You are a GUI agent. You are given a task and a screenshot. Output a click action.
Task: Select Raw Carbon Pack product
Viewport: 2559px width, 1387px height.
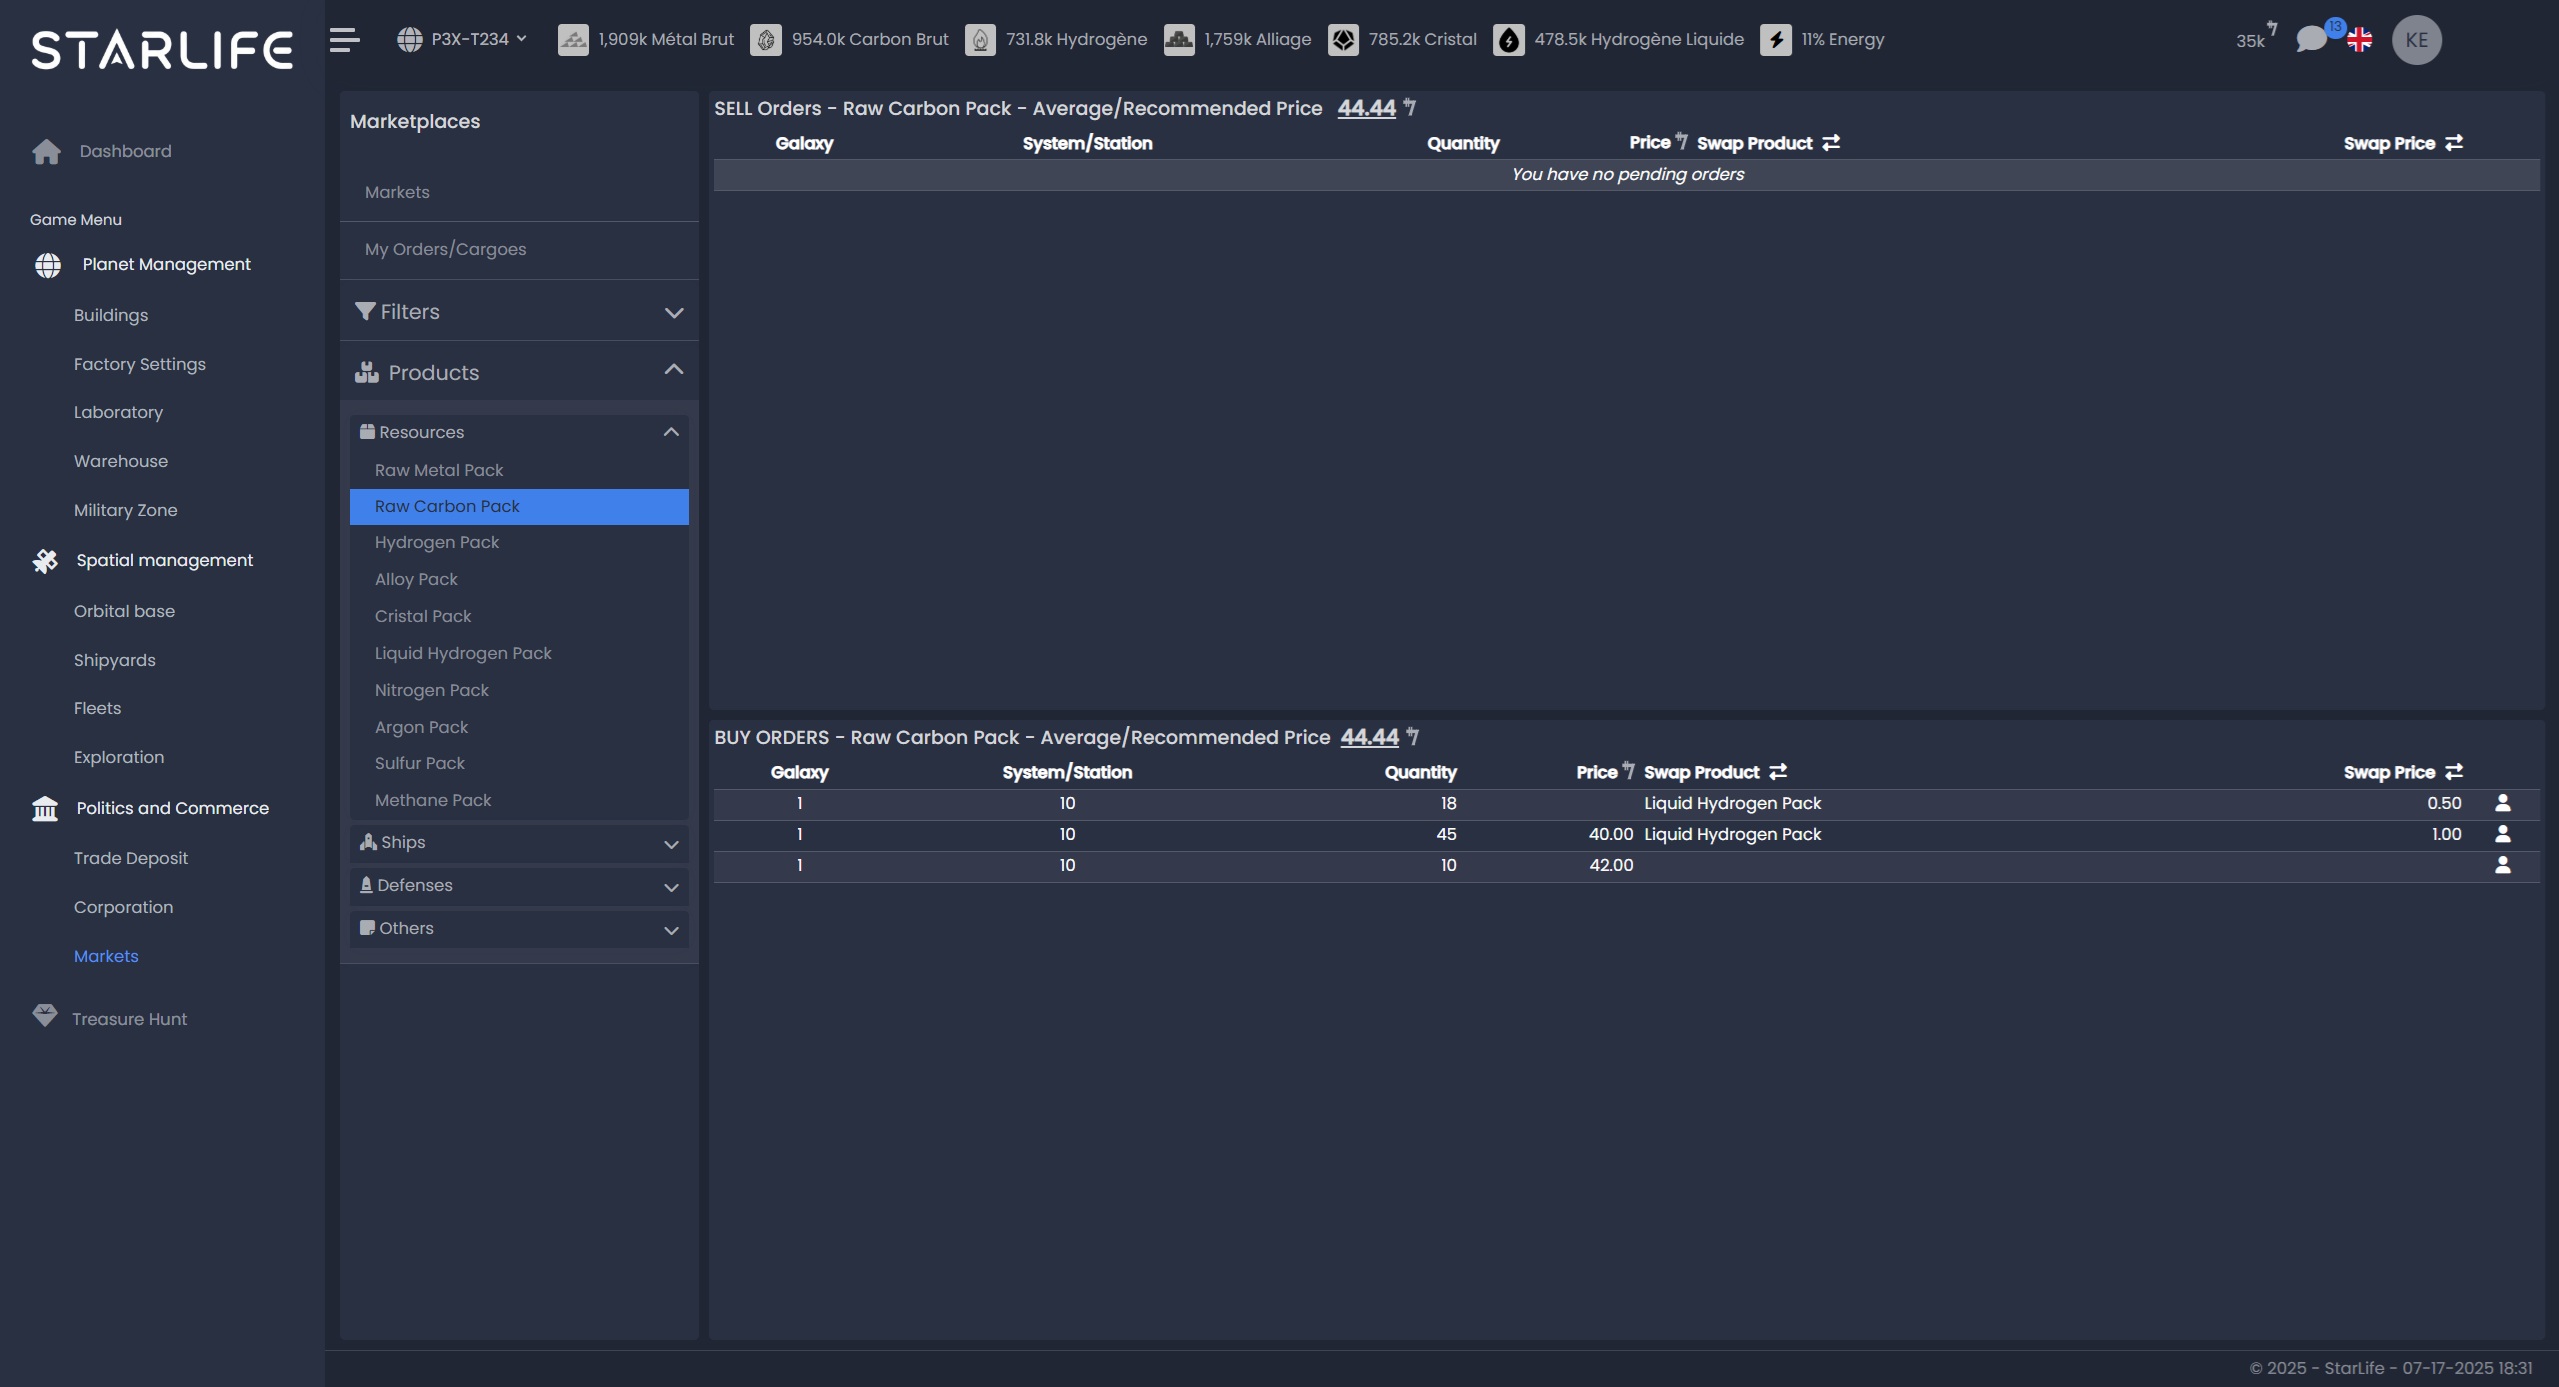point(519,507)
